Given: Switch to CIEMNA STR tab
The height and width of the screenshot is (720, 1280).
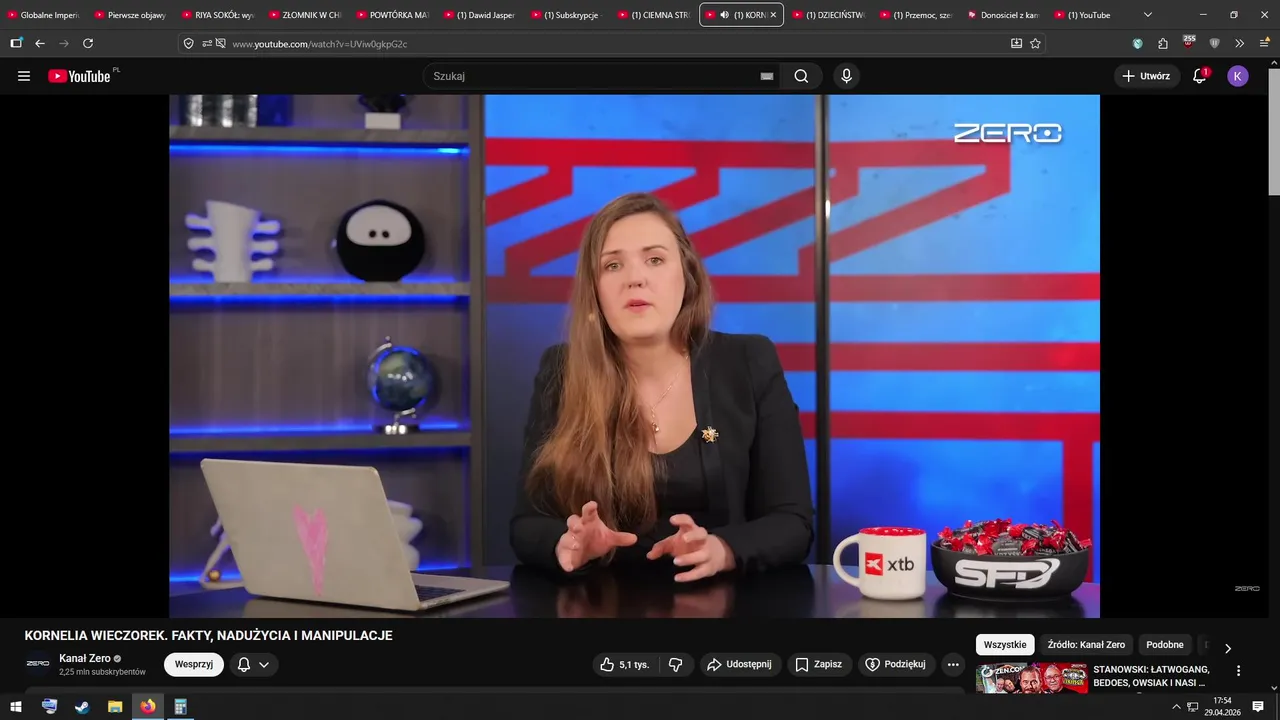Looking at the screenshot, I should click(652, 15).
